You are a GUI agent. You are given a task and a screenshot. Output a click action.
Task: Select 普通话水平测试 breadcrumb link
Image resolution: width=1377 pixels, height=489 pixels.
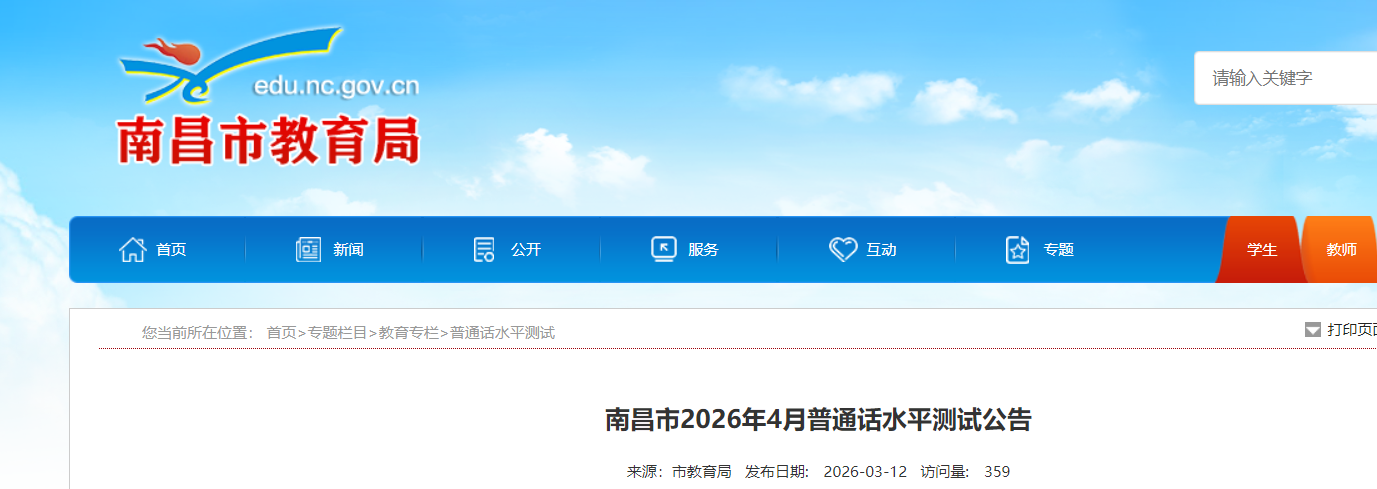tap(502, 333)
